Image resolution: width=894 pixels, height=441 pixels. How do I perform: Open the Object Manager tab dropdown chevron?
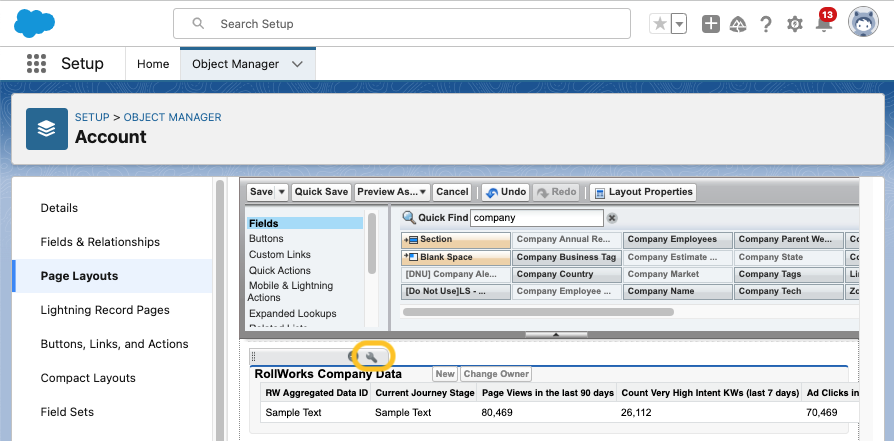click(297, 64)
